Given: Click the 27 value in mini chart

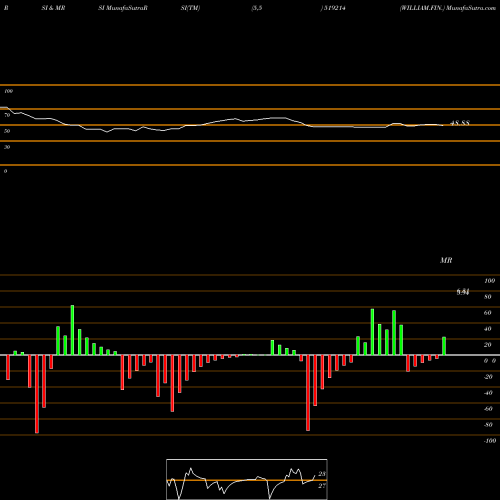Looking at the screenshot, I should click(322, 486).
